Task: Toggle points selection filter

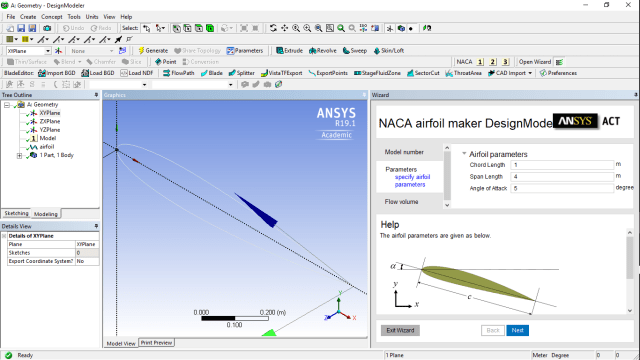Action: [x=176, y=28]
